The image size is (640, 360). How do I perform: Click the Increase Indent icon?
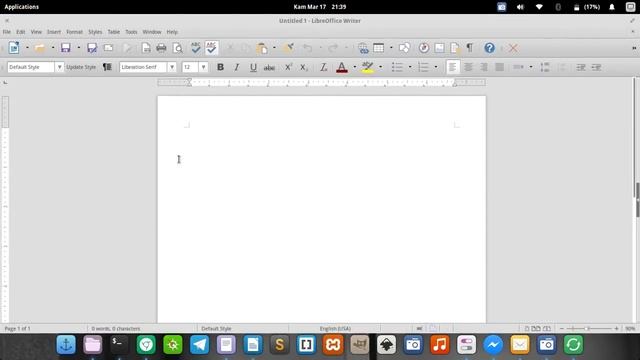pyautogui.click(x=581, y=67)
